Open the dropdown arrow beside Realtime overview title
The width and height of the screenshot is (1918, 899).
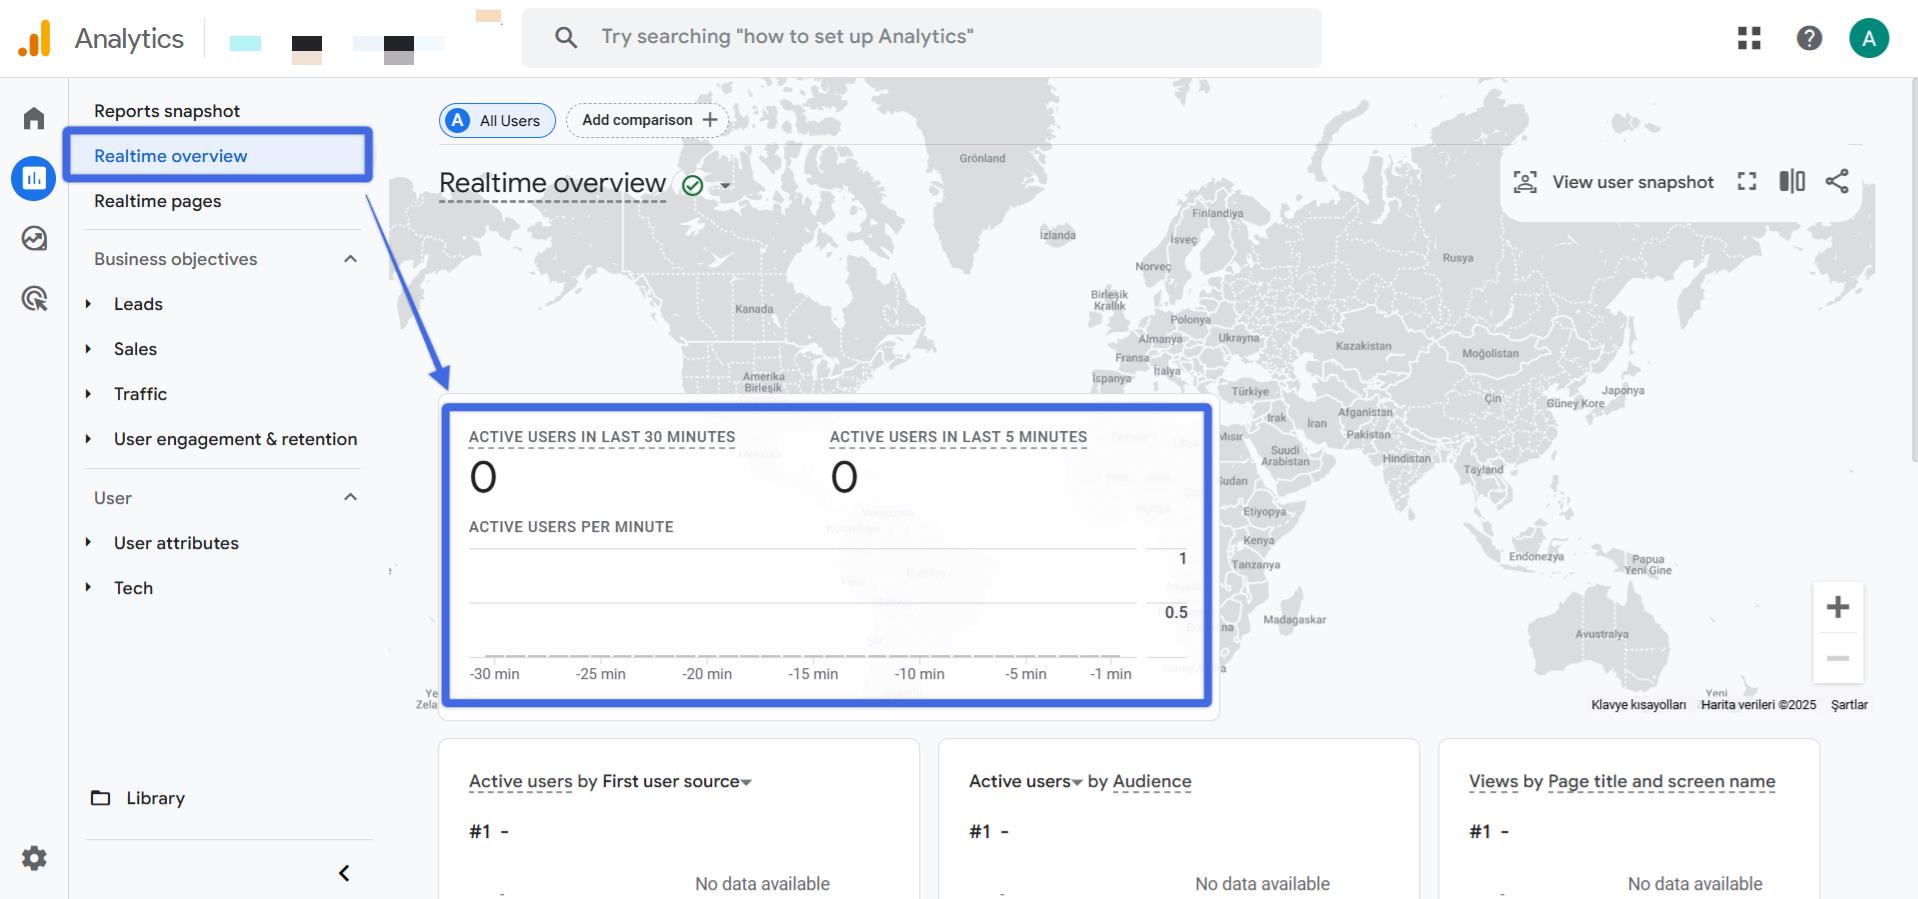click(x=725, y=186)
